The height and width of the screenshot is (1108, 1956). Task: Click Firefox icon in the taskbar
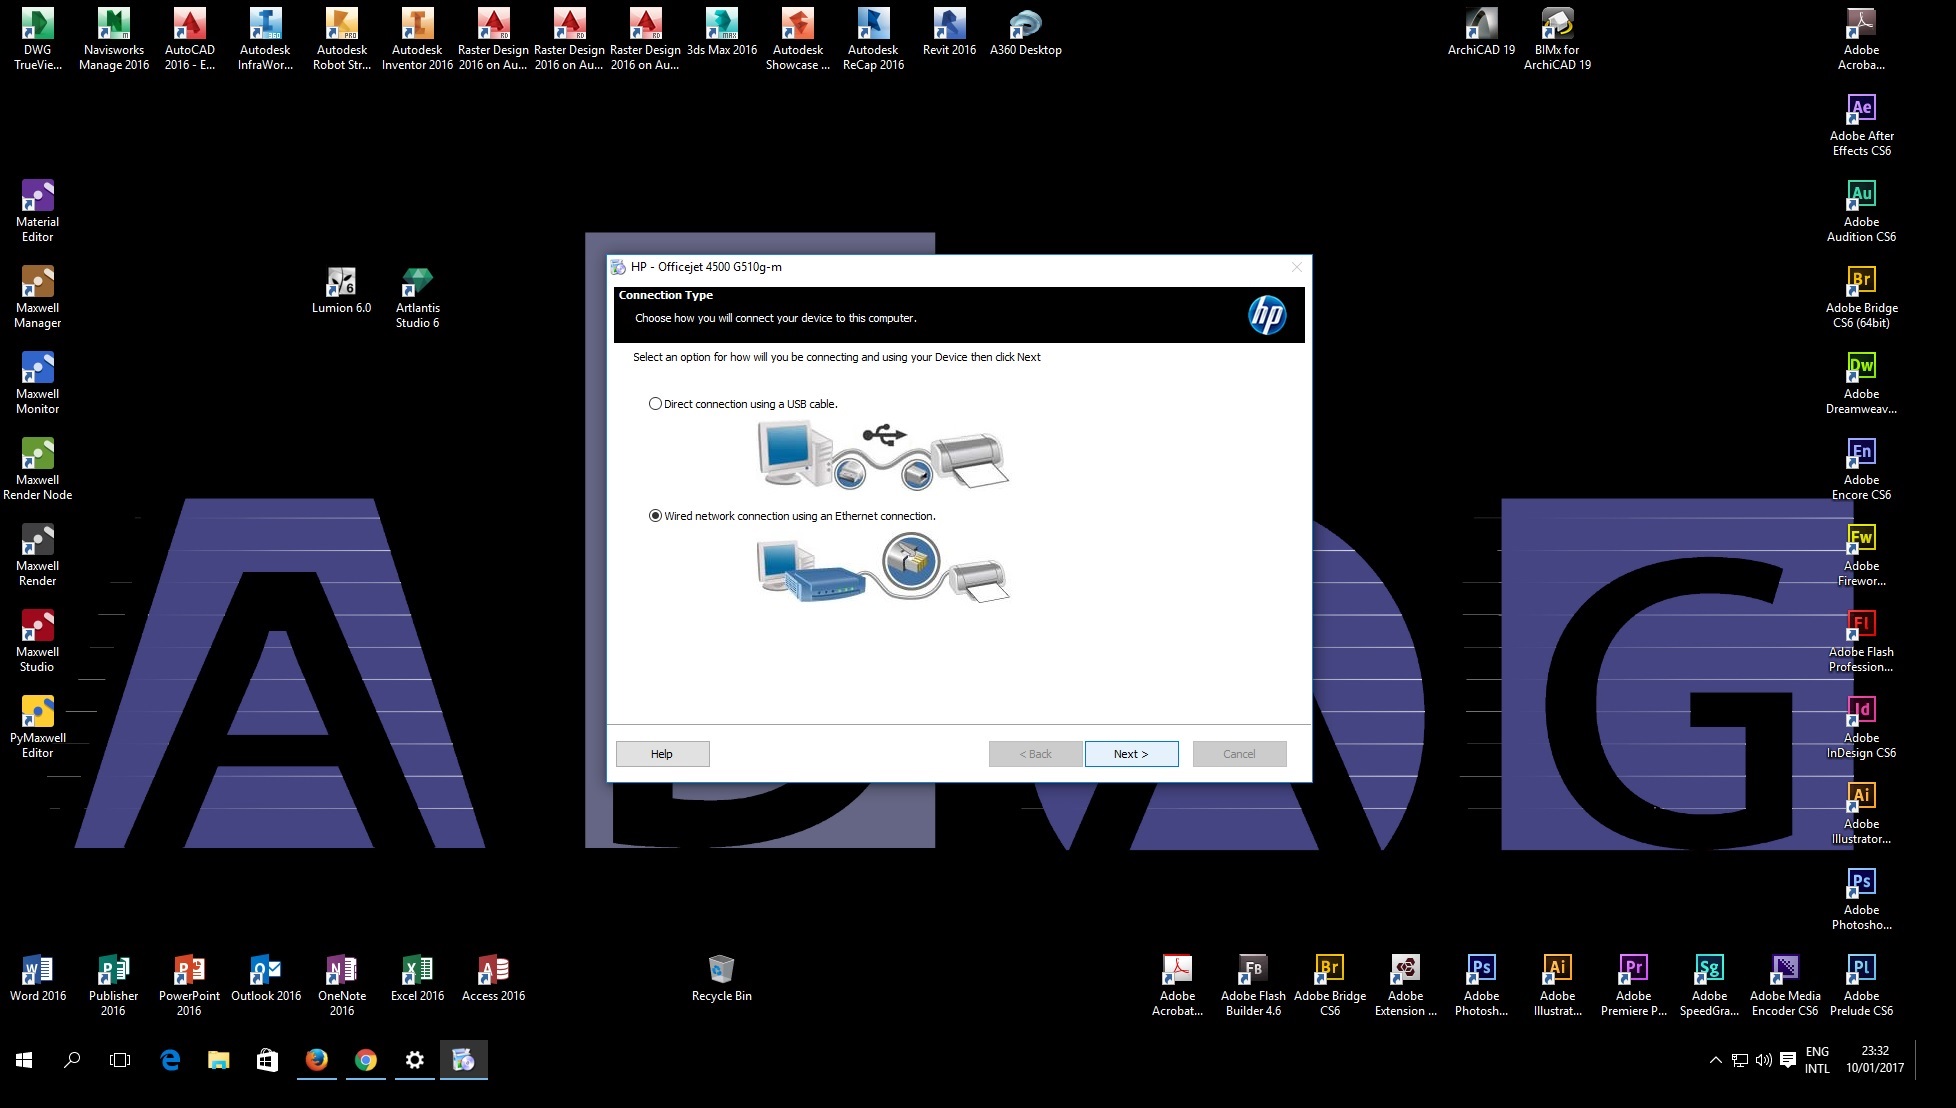pos(317,1060)
